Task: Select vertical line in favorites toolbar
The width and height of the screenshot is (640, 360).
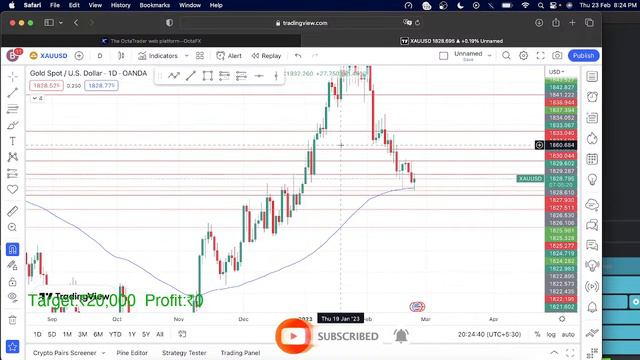Action: tap(276, 76)
